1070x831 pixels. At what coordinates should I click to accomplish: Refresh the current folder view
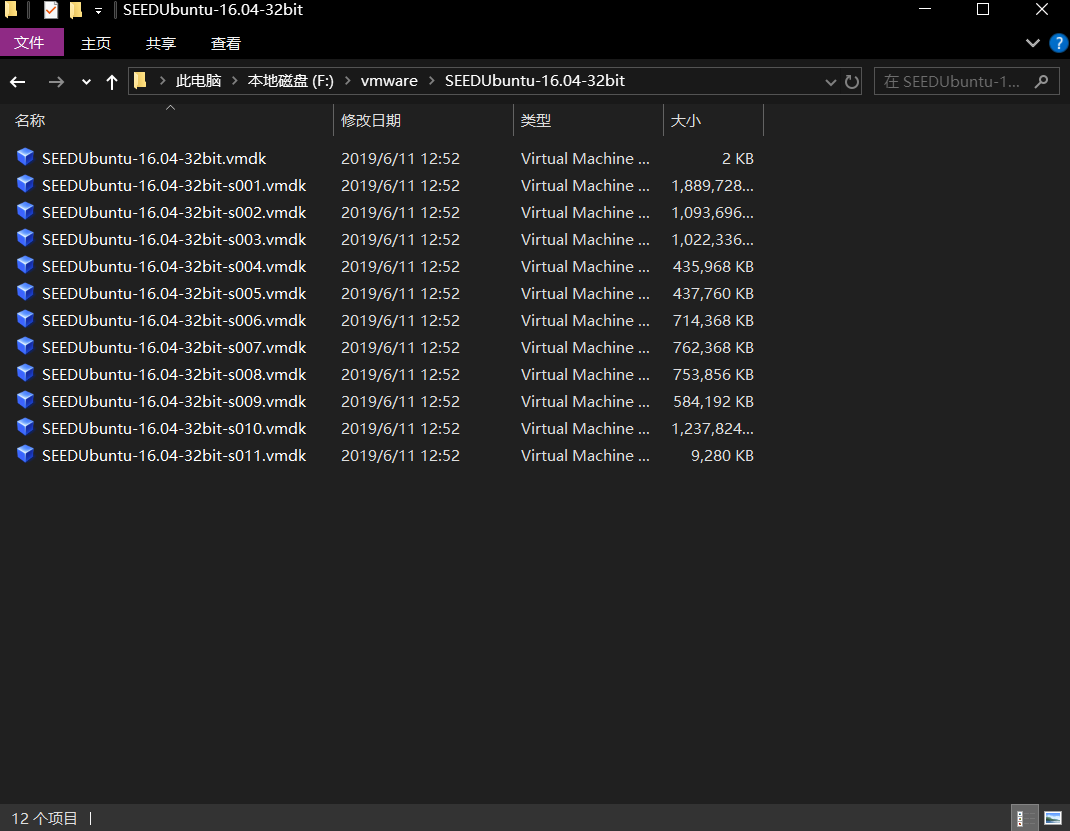[852, 82]
